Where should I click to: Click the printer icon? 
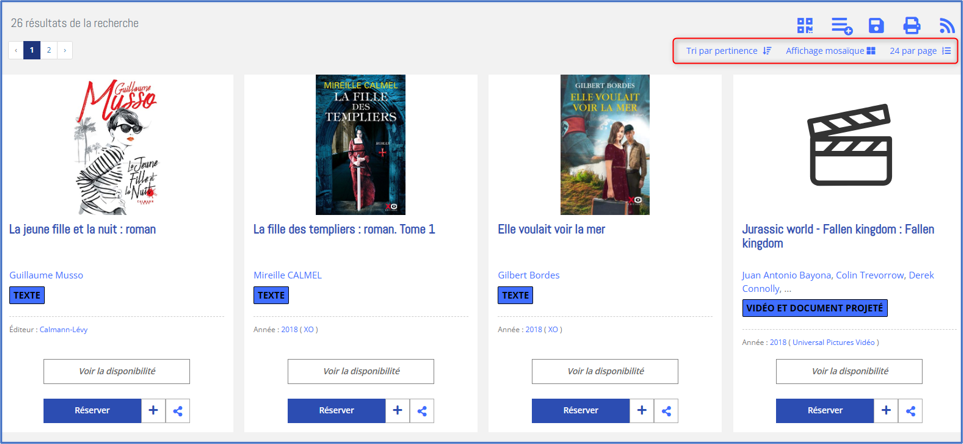pyautogui.click(x=911, y=26)
